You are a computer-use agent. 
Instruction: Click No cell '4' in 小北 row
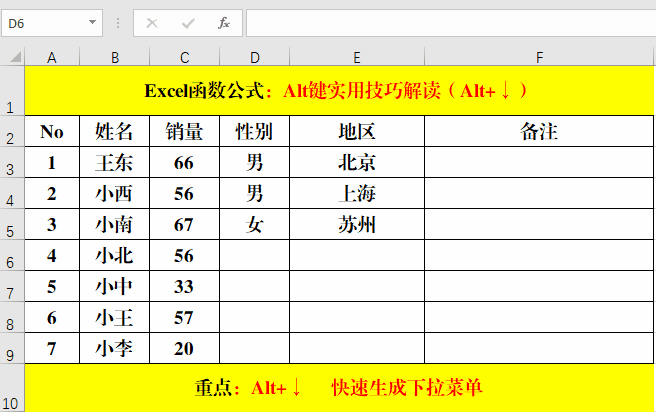coord(52,255)
